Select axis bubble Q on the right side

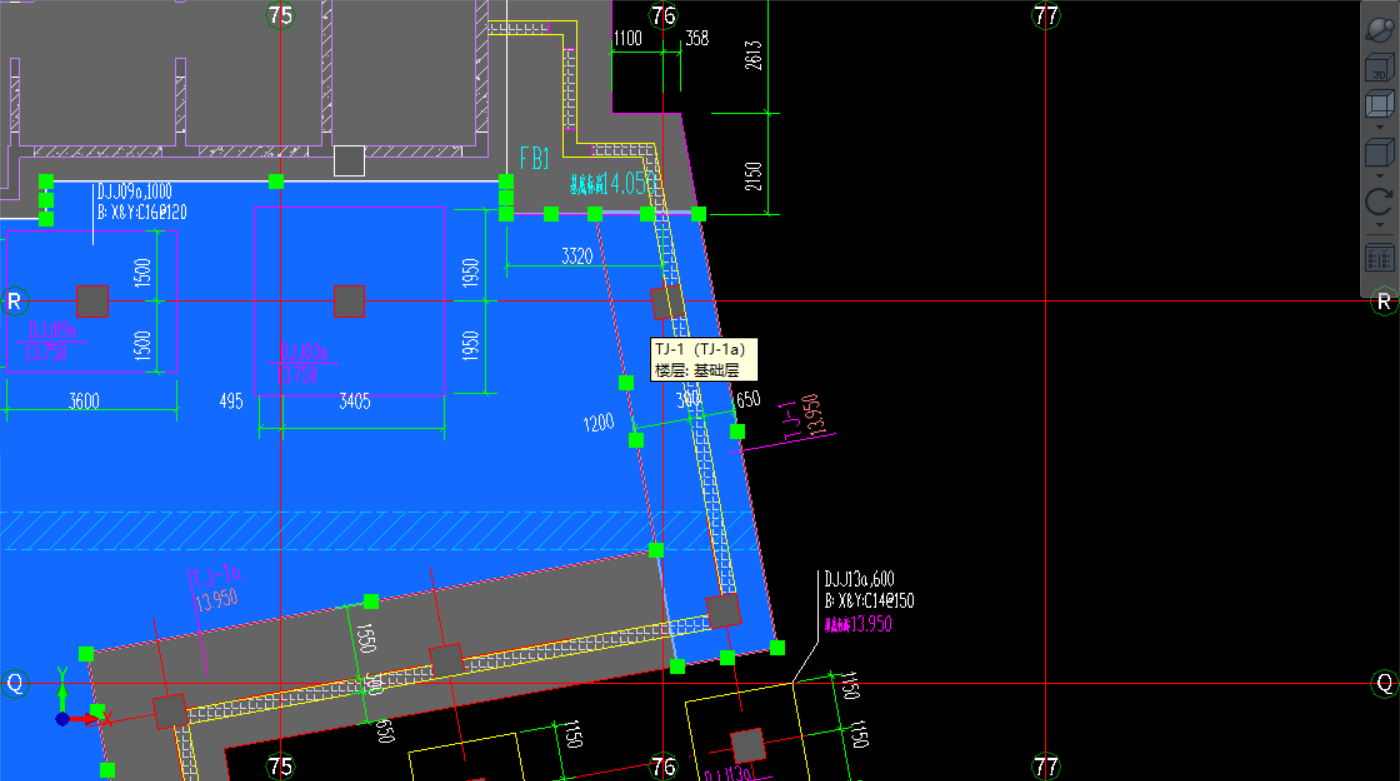click(1385, 683)
